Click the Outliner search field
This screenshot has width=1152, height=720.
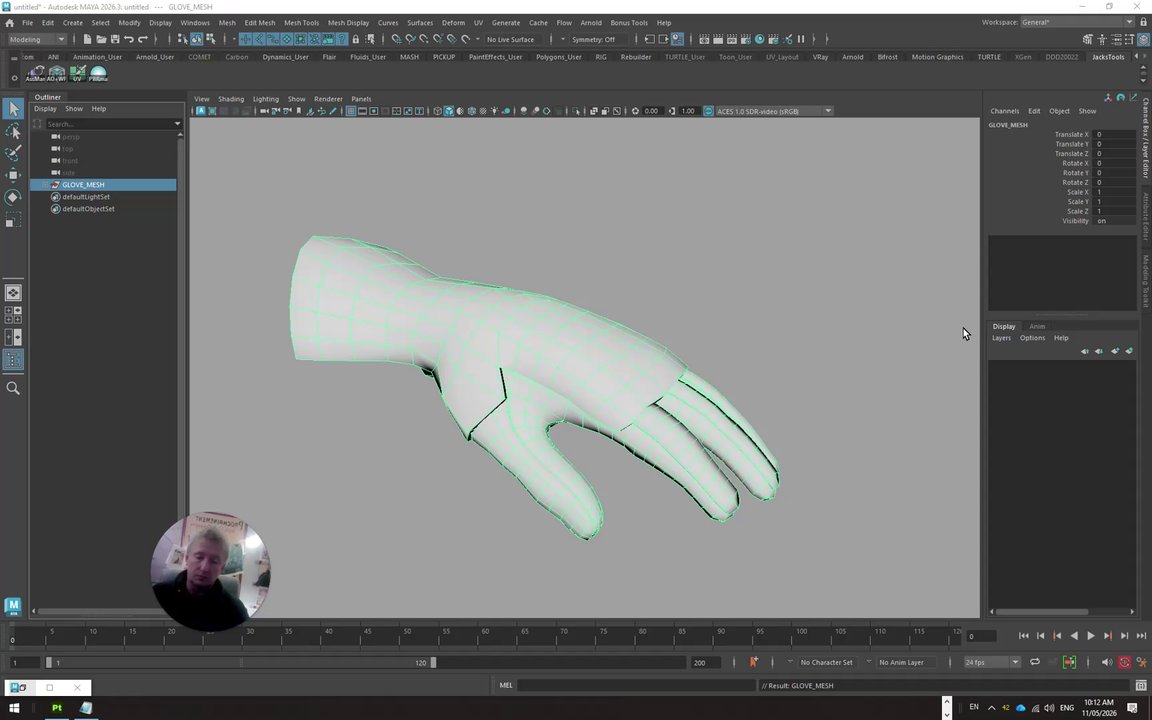tap(109, 123)
